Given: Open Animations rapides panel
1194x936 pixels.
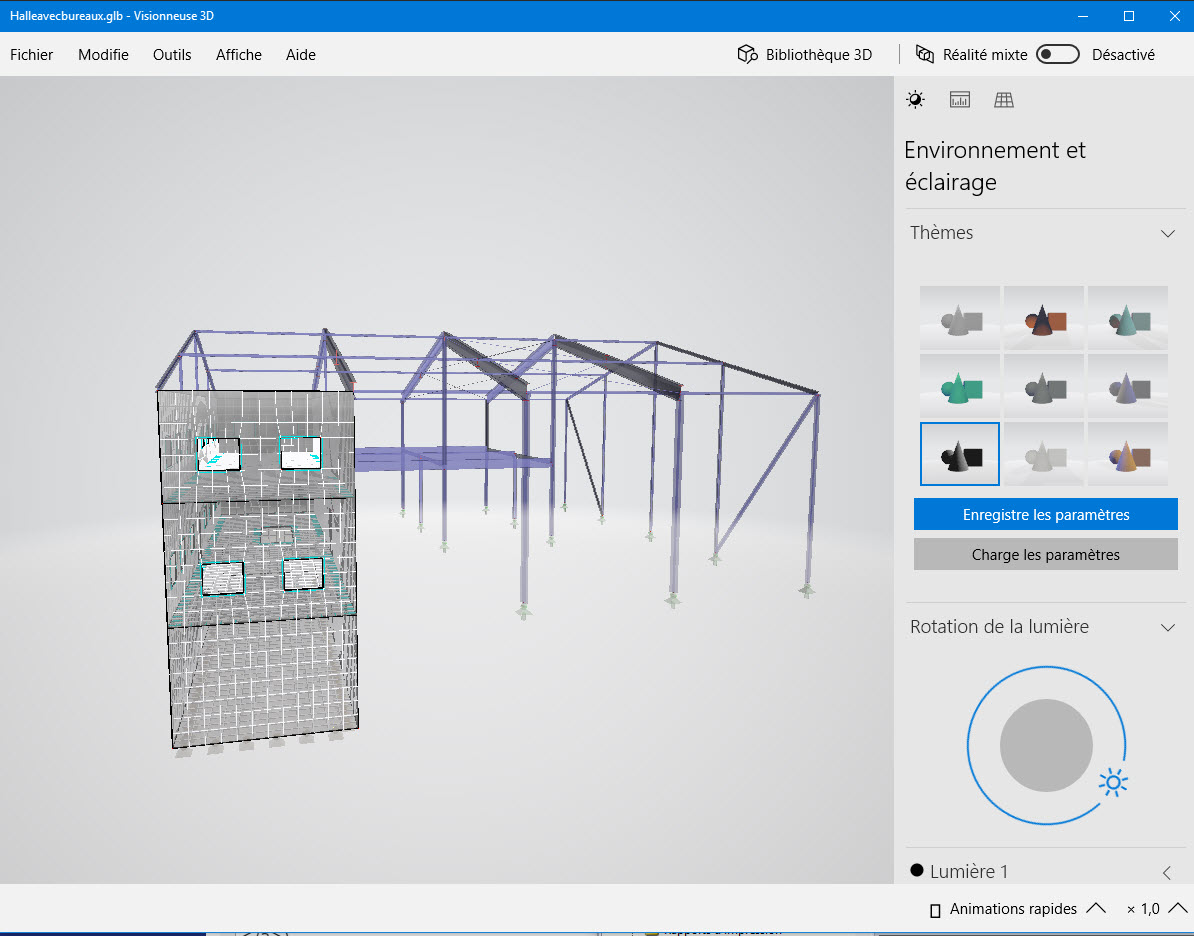Looking at the screenshot, I should point(1013,909).
